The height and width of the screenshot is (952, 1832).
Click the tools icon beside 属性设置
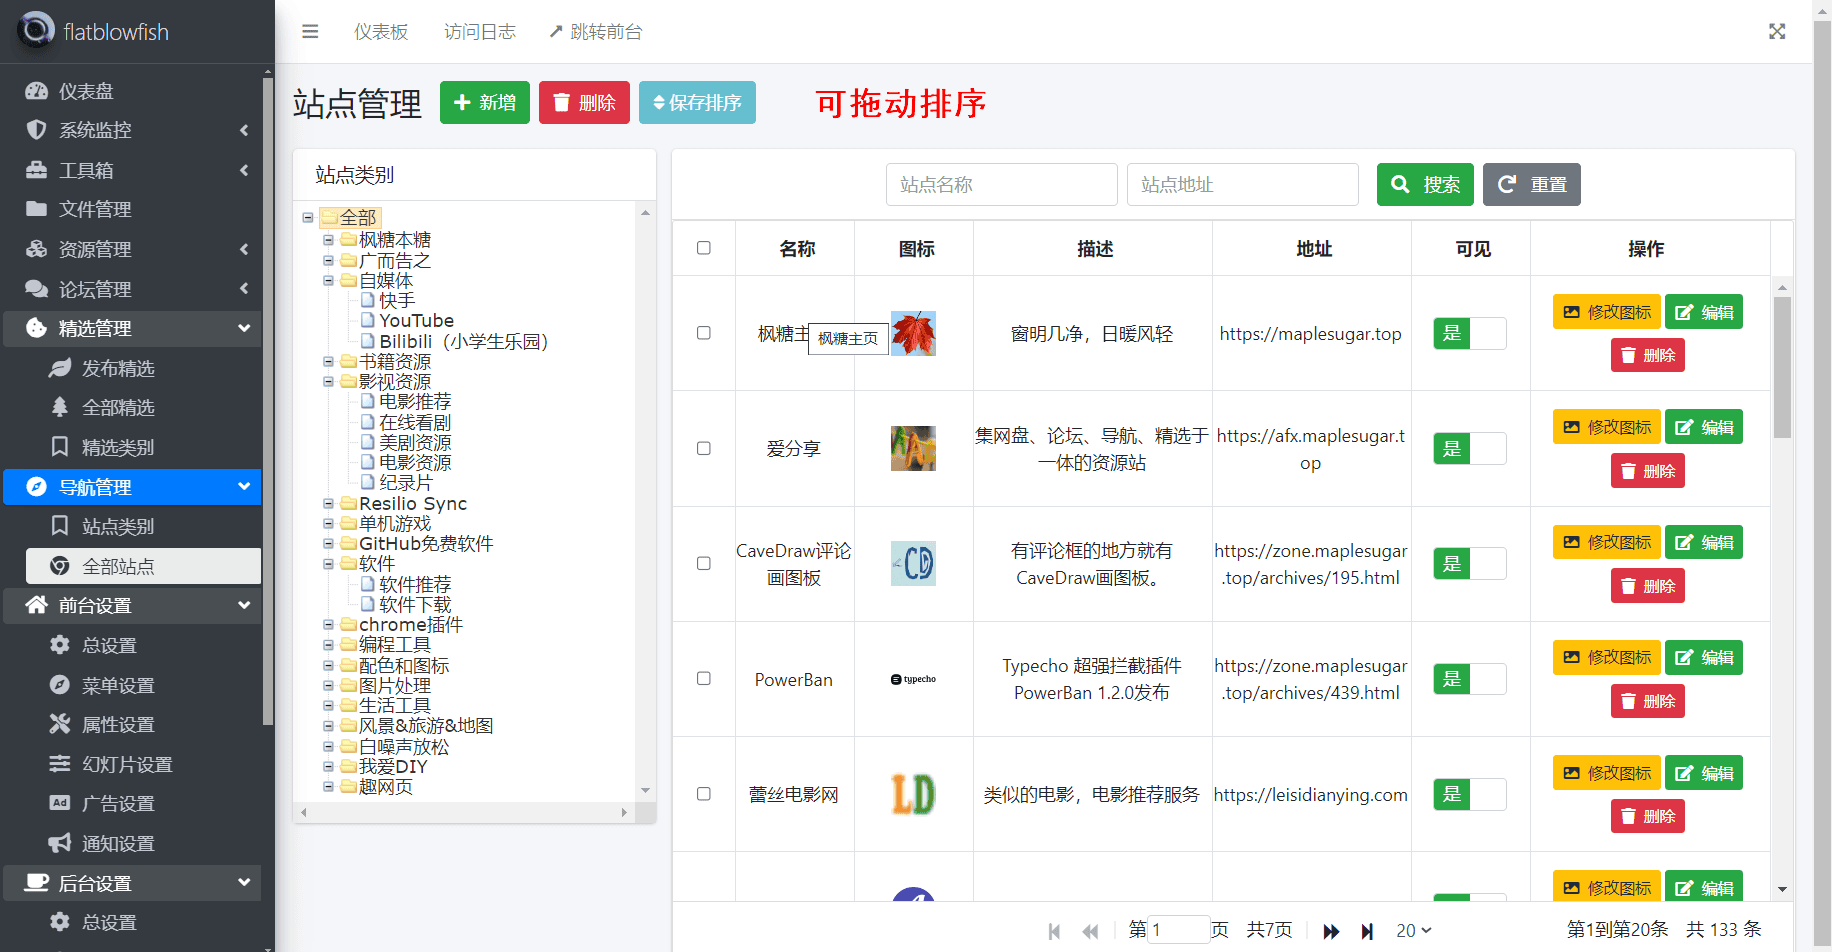point(60,724)
